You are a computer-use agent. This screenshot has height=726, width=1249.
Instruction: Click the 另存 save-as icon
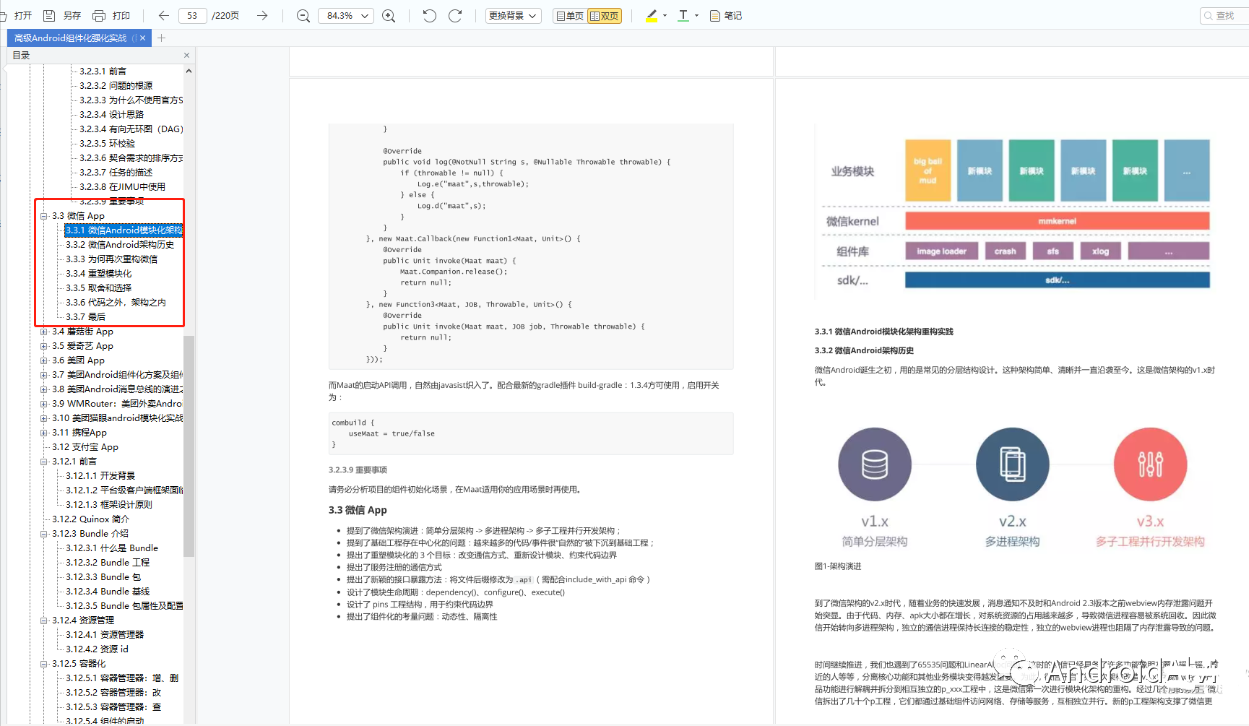tap(51, 16)
